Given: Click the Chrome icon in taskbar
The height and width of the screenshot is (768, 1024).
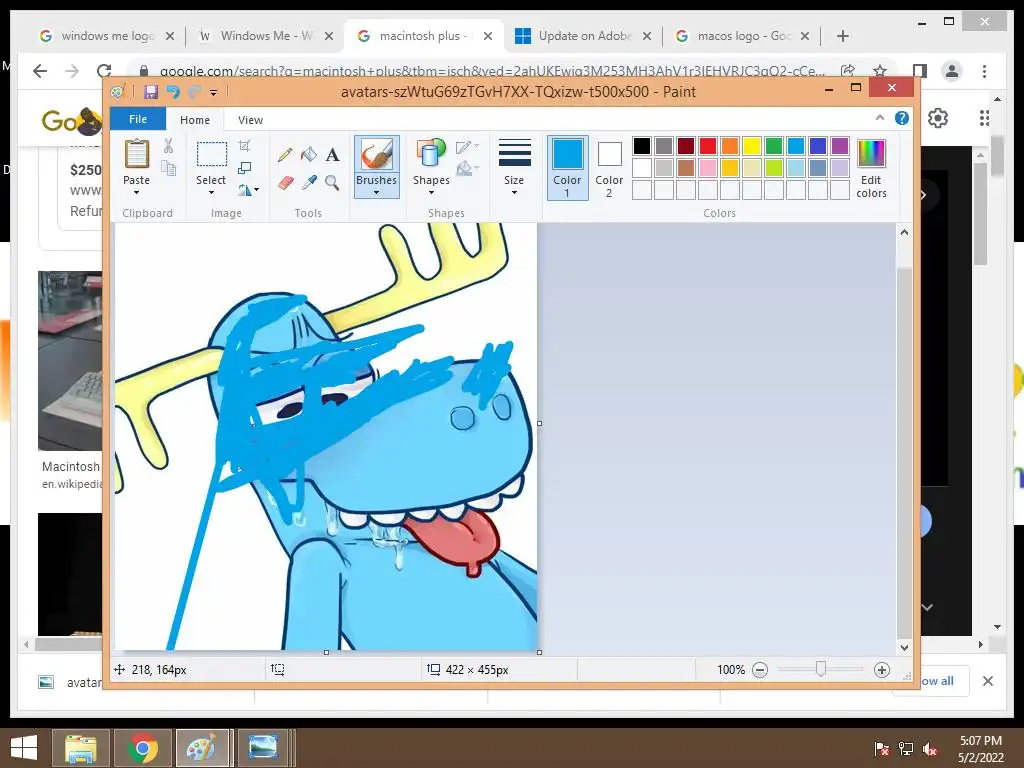Looking at the screenshot, I should (x=142, y=748).
